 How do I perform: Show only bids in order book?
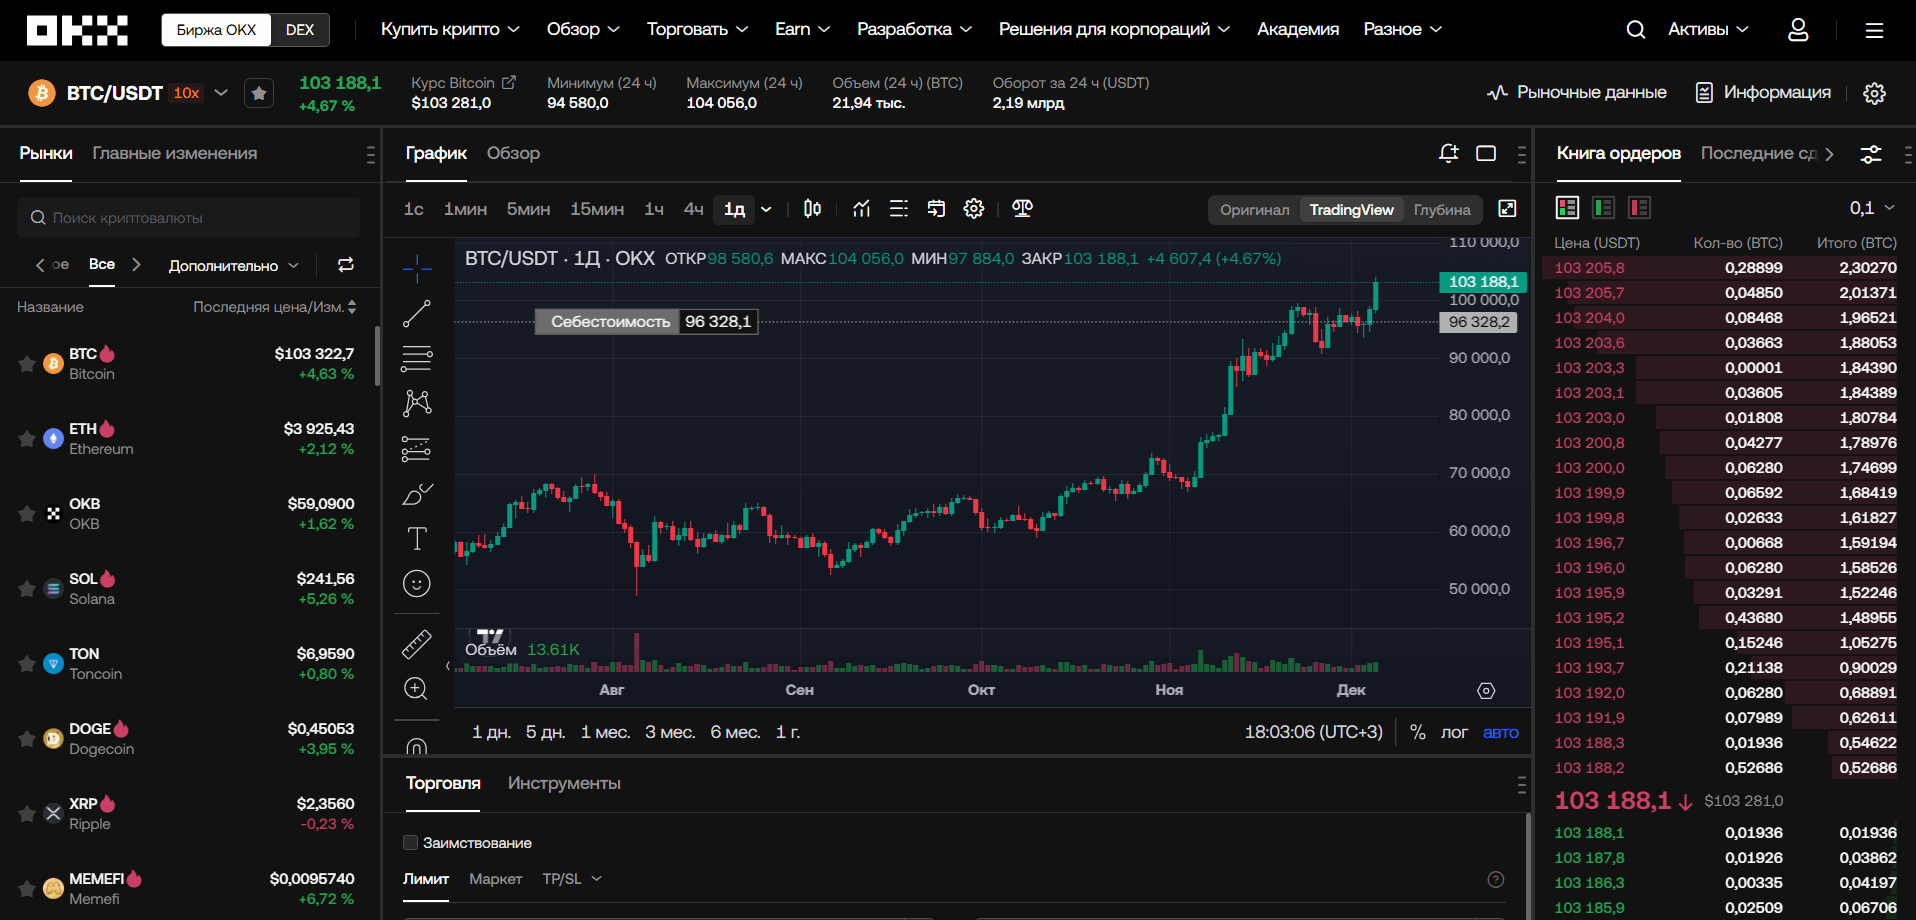[1604, 208]
